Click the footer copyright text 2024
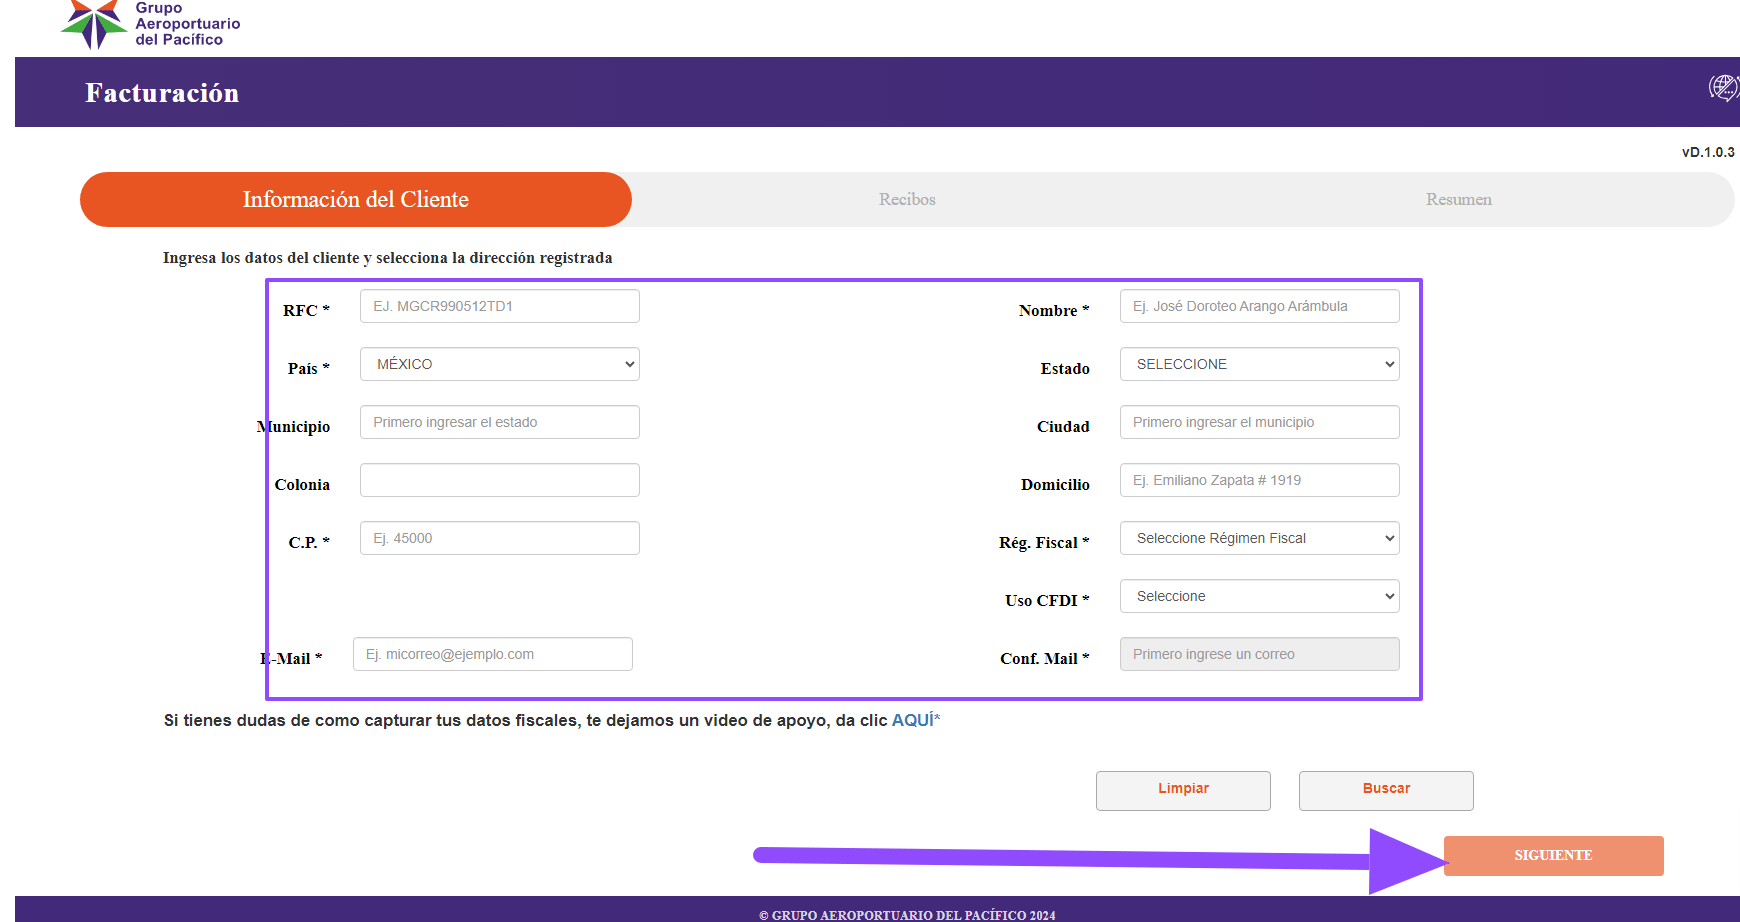This screenshot has width=1740, height=922. pos(907,915)
